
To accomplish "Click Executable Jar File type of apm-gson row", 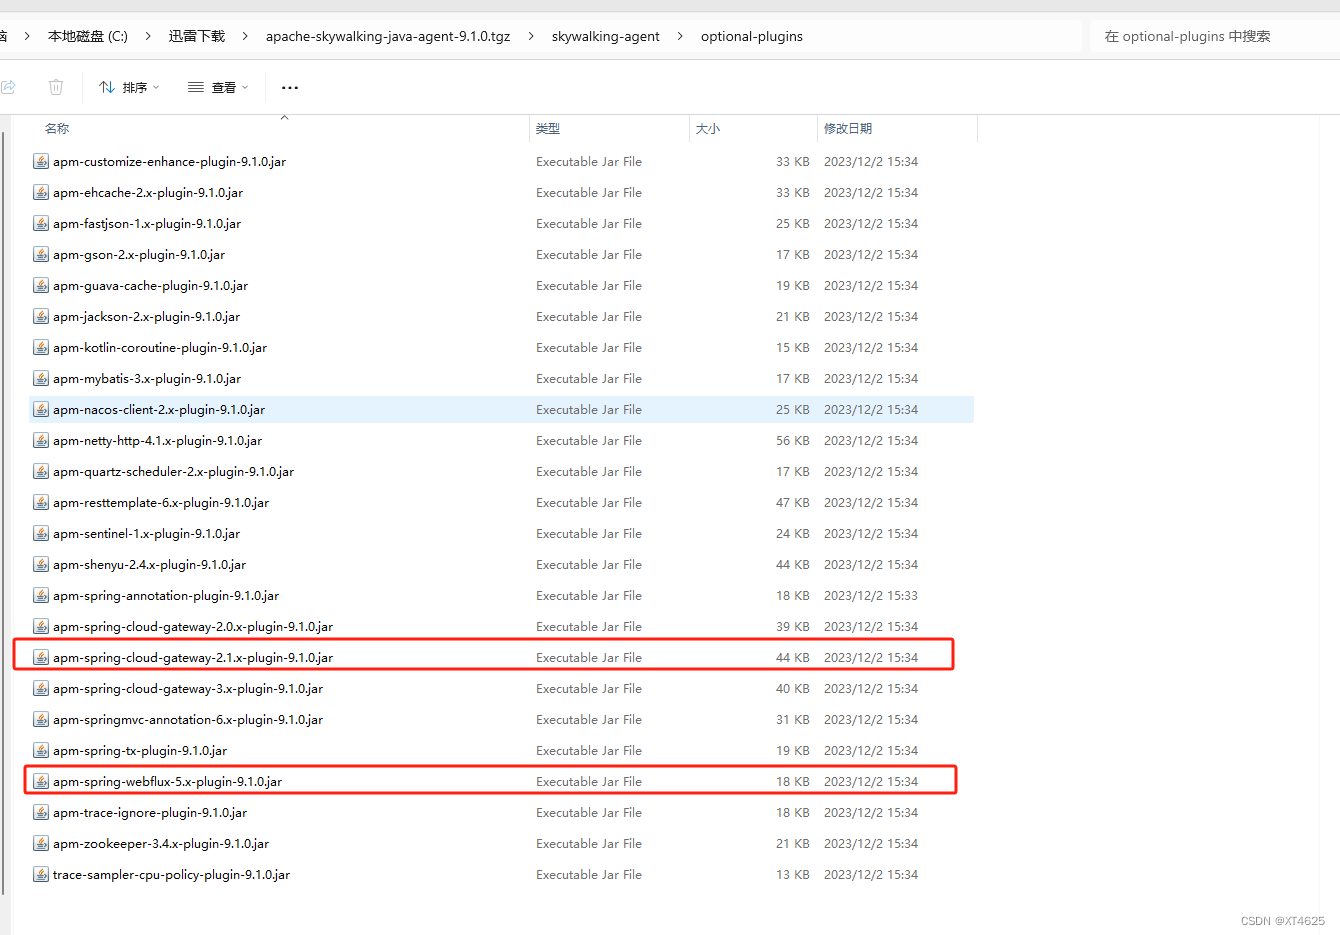I will (589, 254).
